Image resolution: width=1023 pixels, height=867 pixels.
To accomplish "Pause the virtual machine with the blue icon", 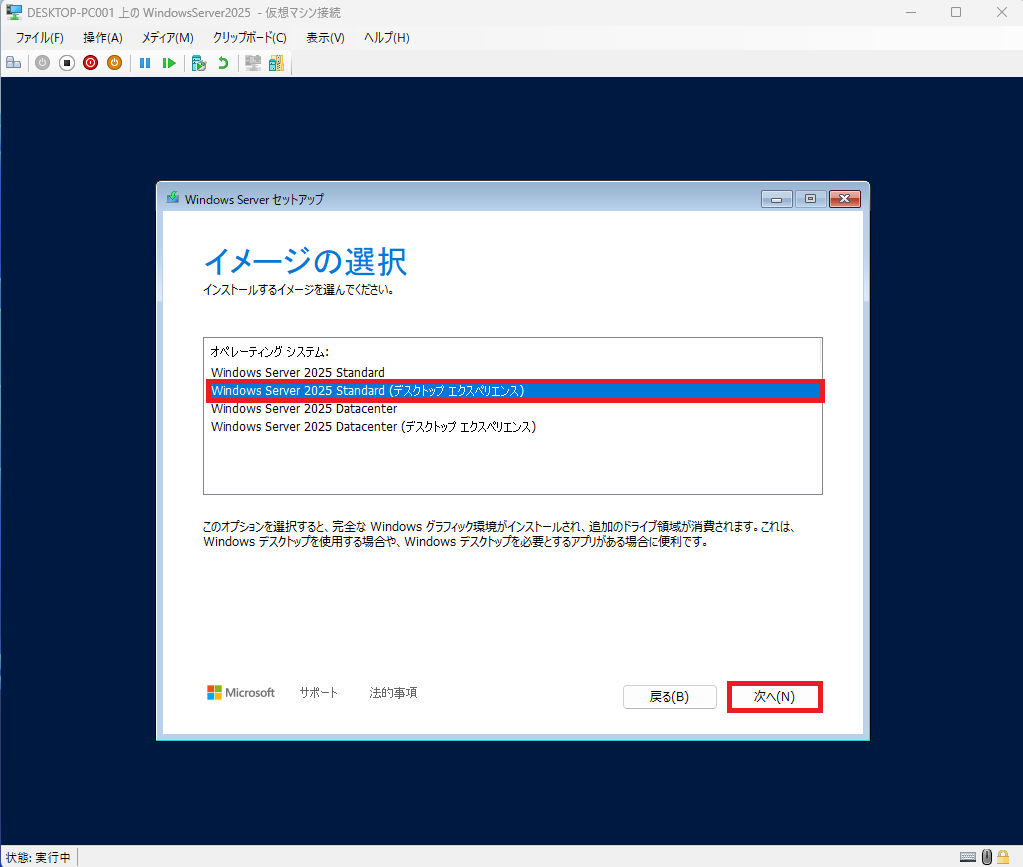I will (x=145, y=63).
